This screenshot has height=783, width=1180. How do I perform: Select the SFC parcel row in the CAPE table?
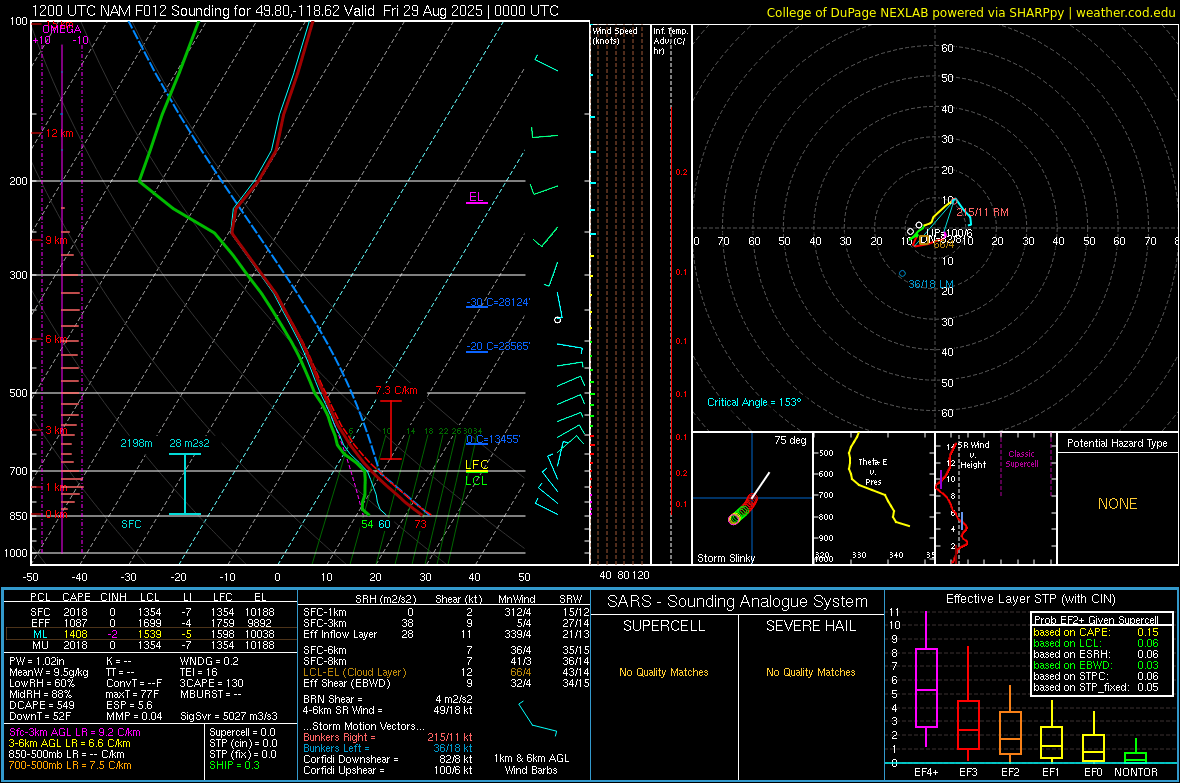click(x=151, y=612)
